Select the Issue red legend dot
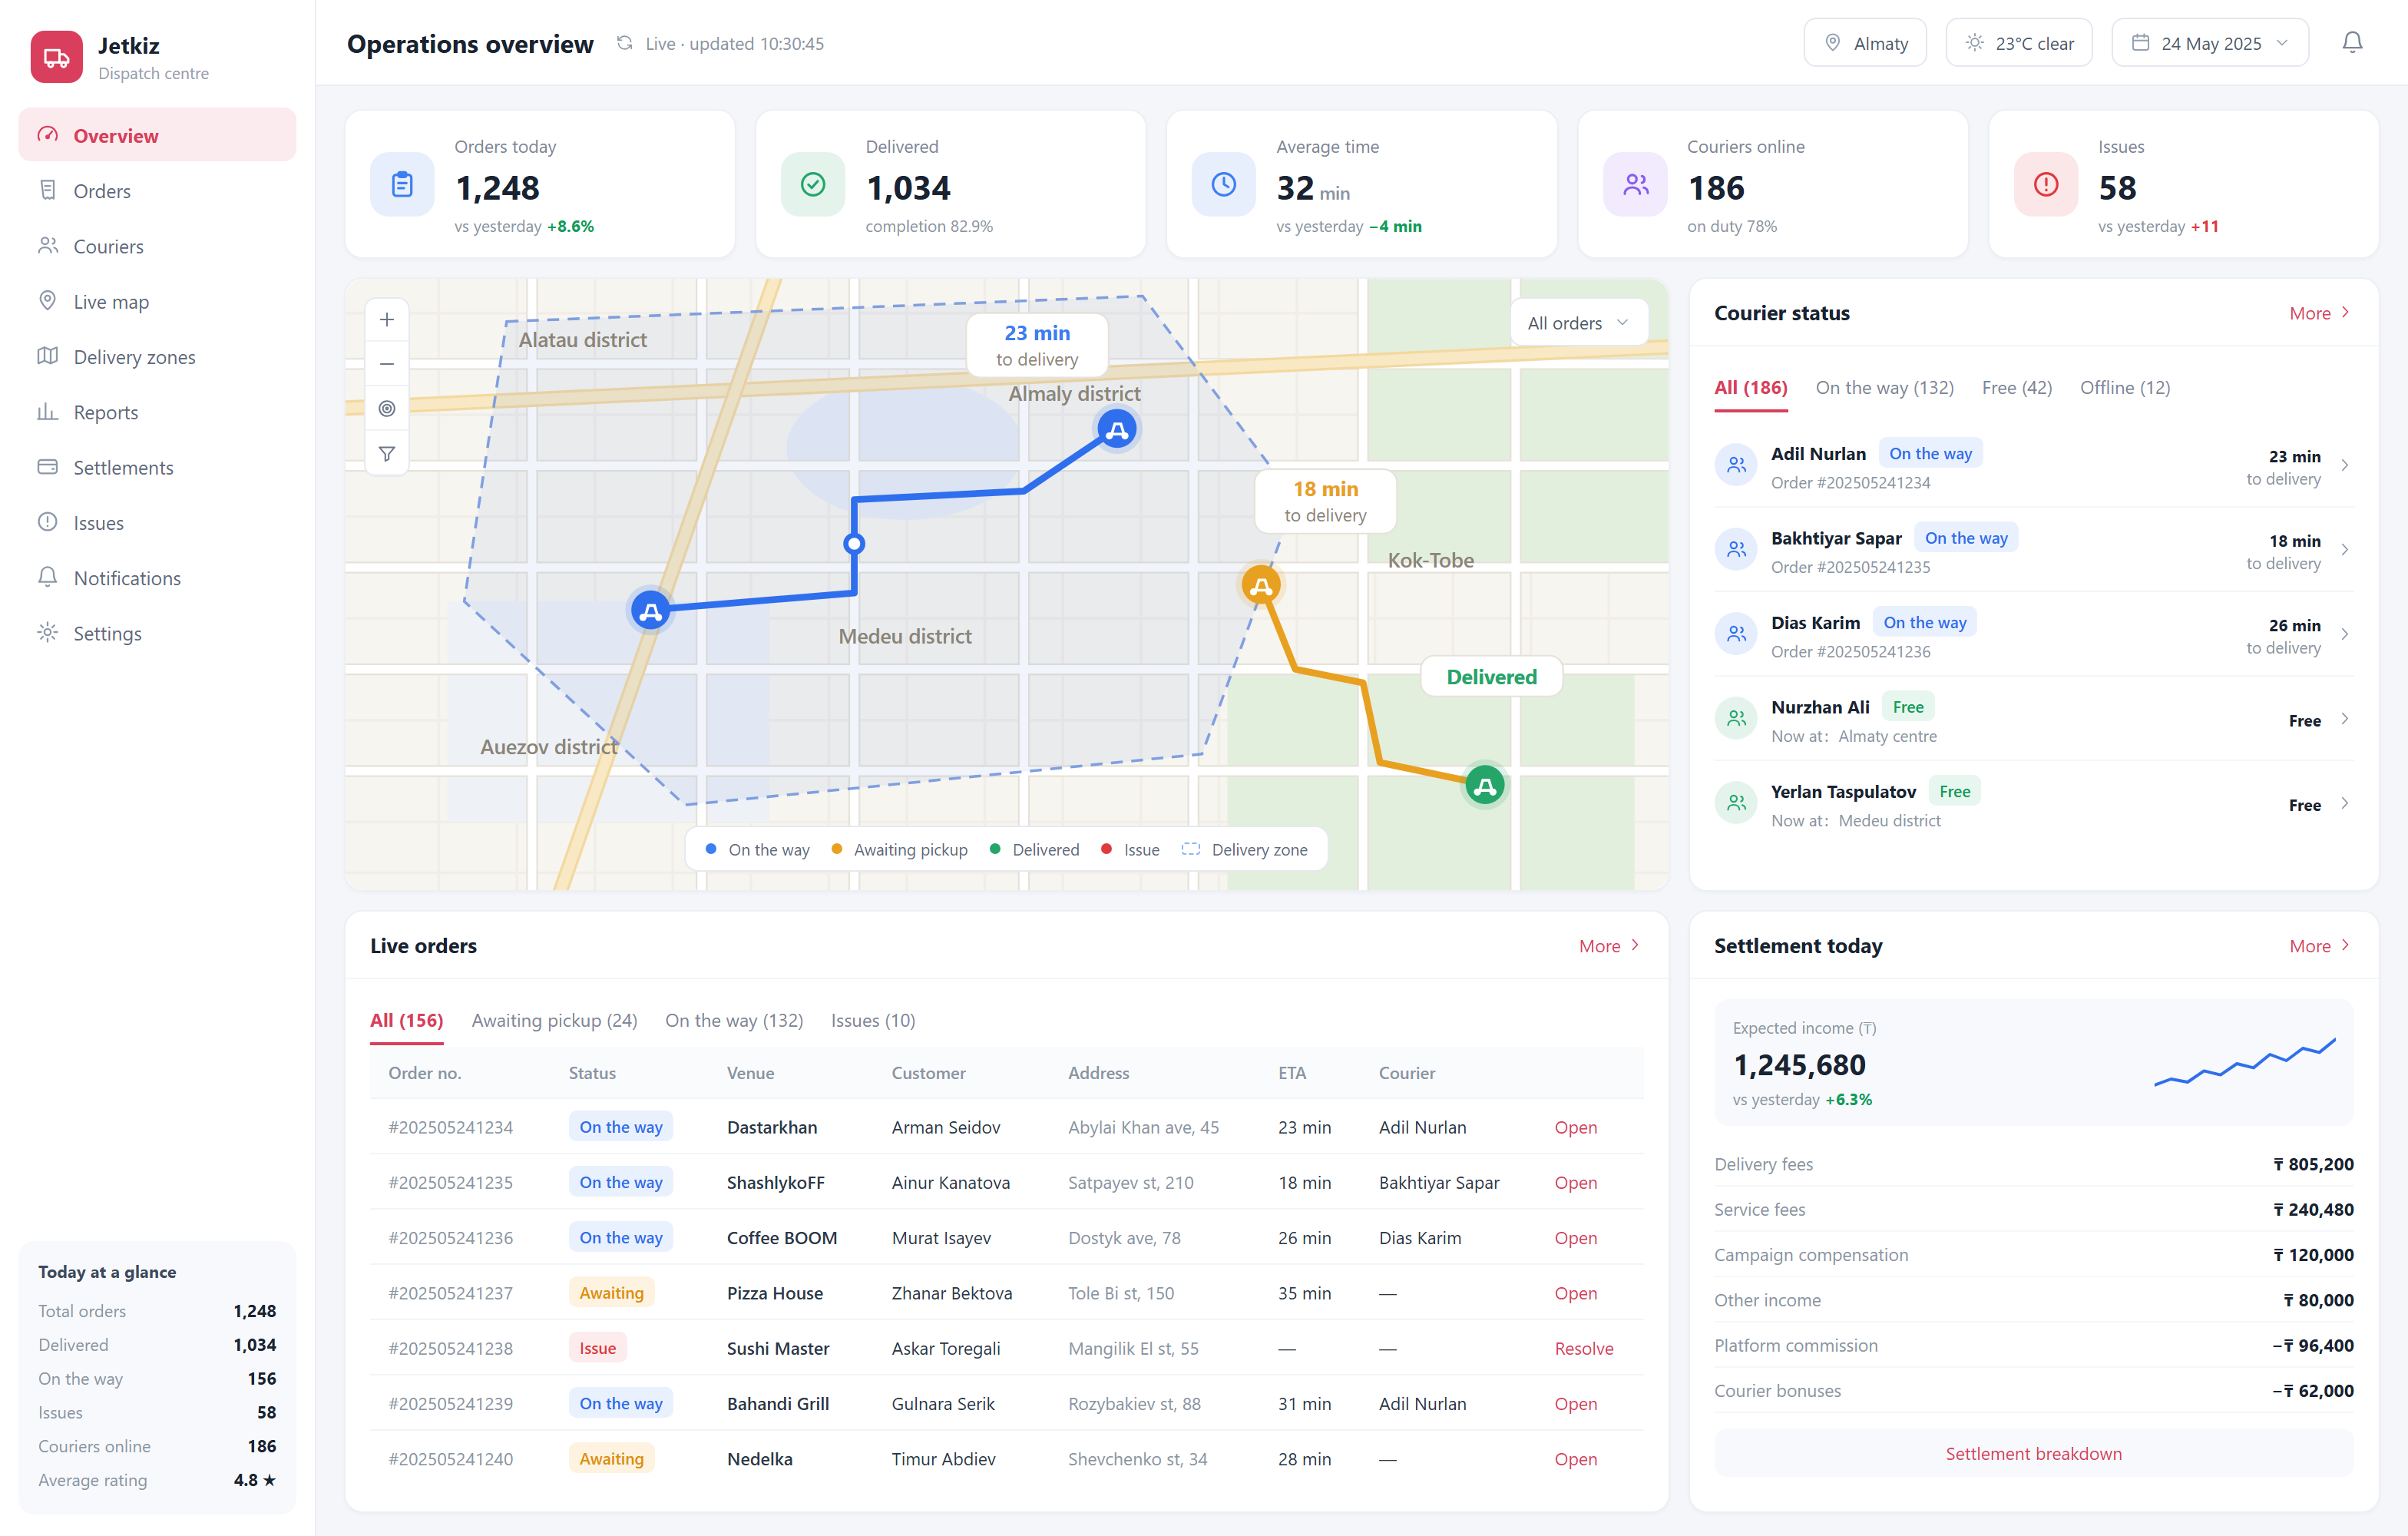 click(x=1106, y=849)
